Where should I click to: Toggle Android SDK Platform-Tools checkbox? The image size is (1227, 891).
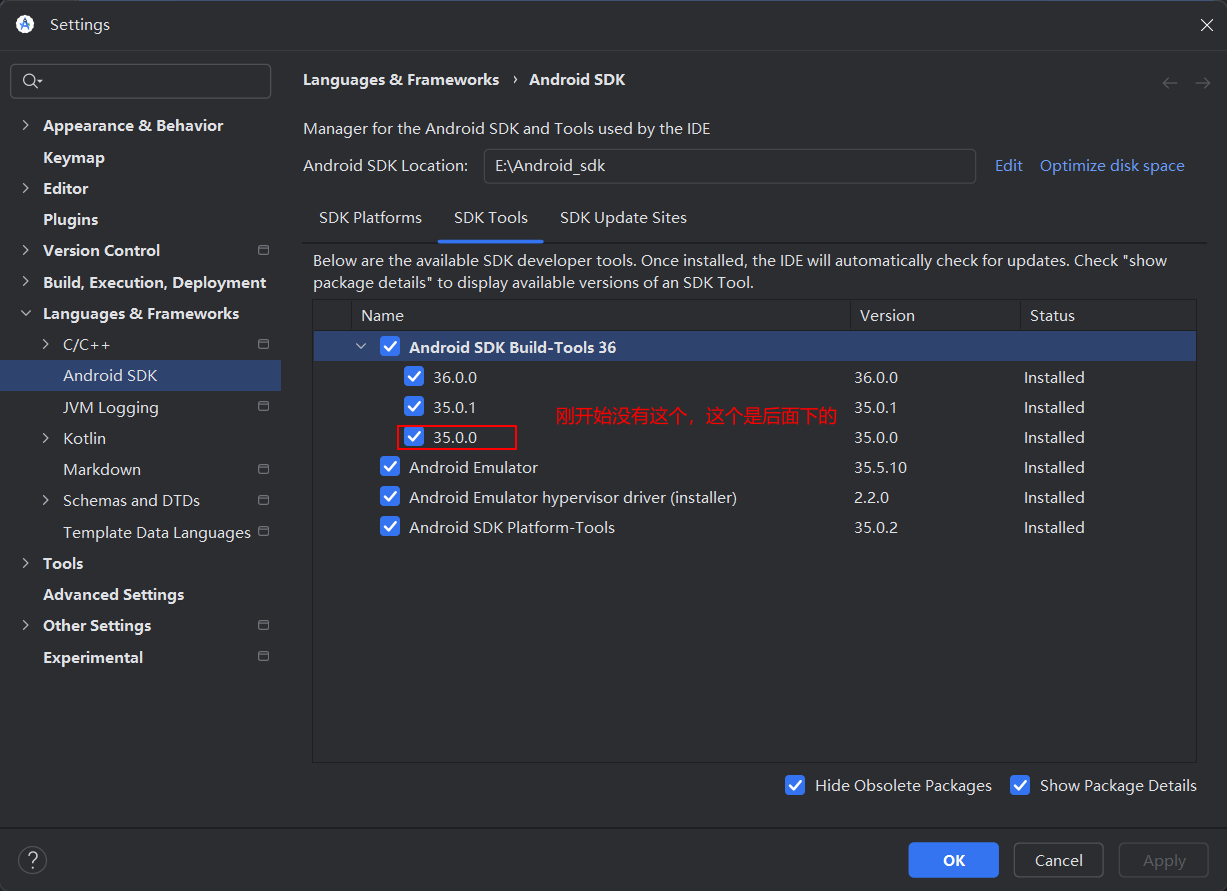(x=390, y=527)
